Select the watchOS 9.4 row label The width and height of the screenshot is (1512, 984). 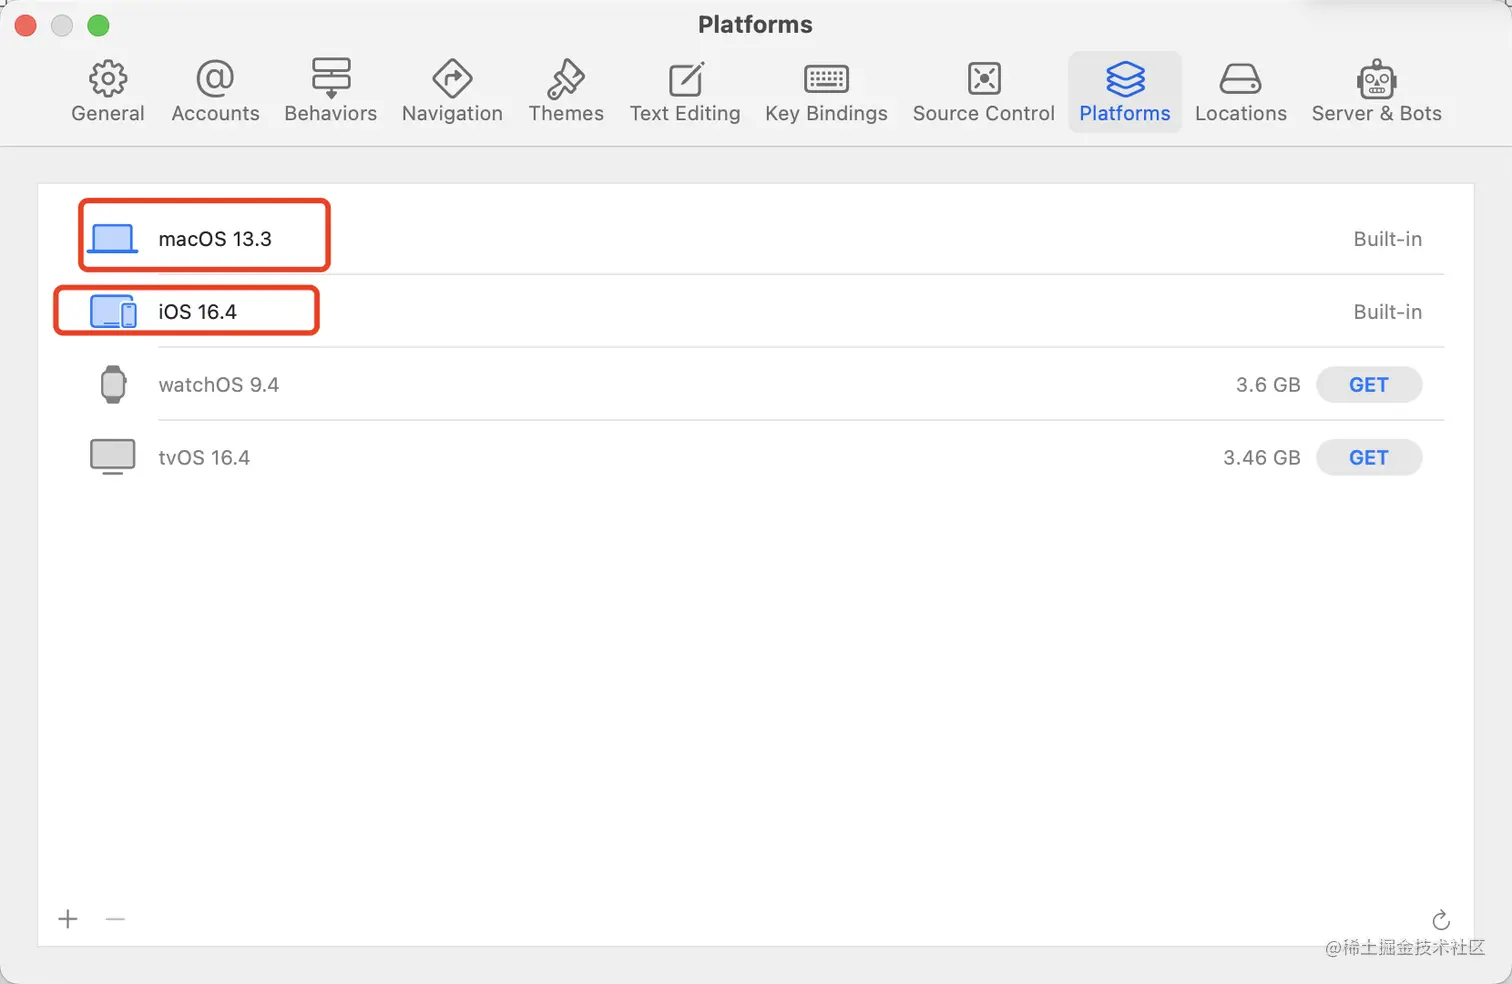[x=219, y=385]
